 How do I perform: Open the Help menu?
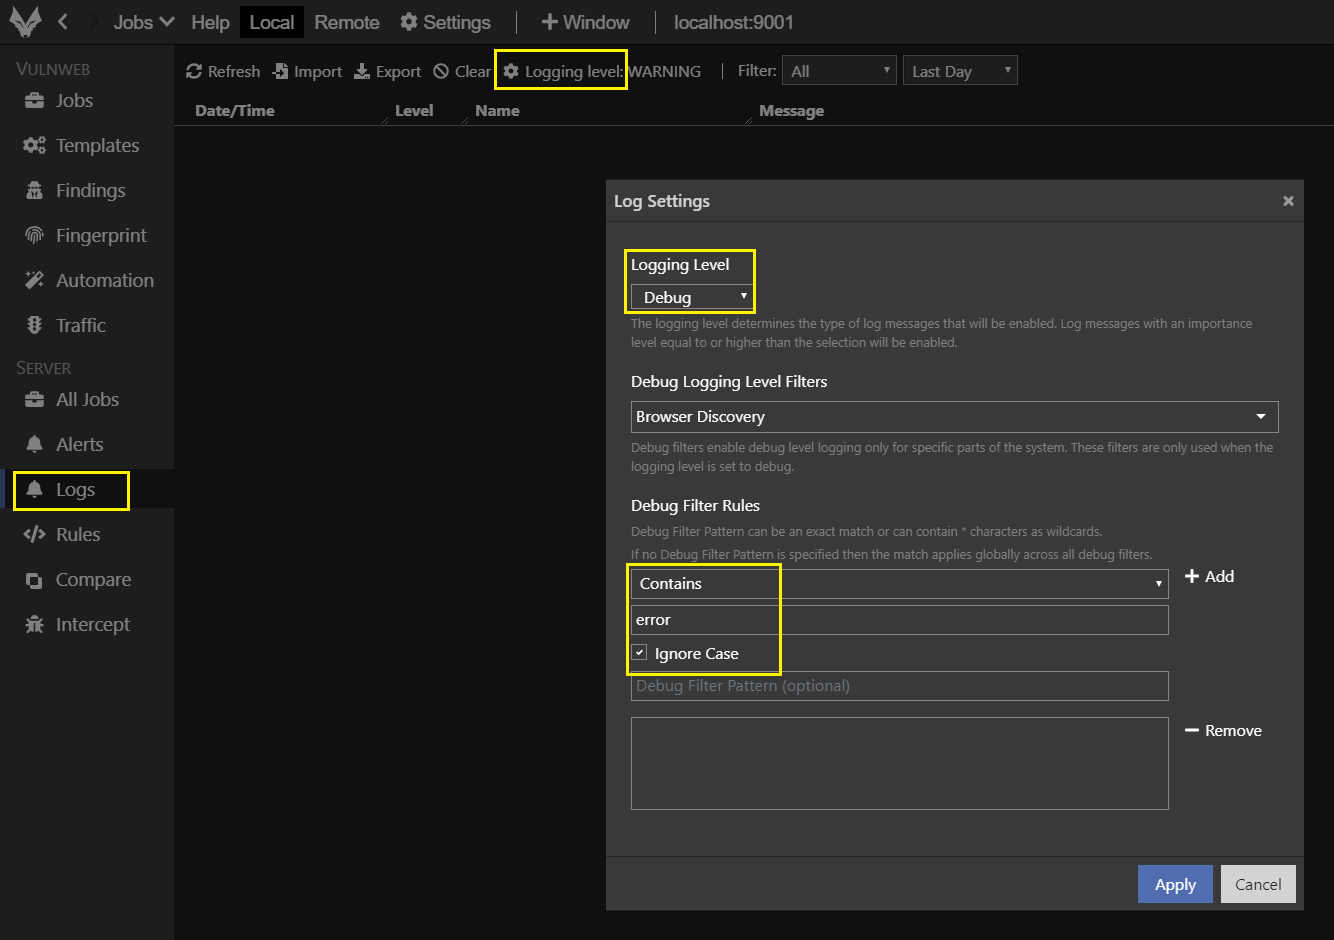tap(210, 22)
